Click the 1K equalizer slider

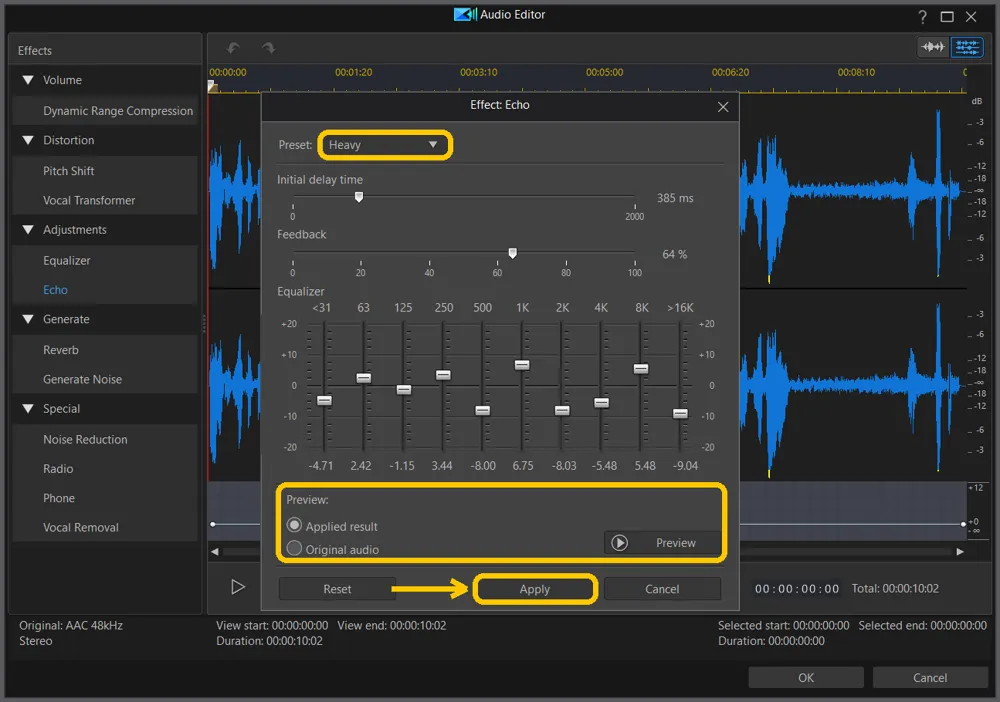click(x=522, y=365)
